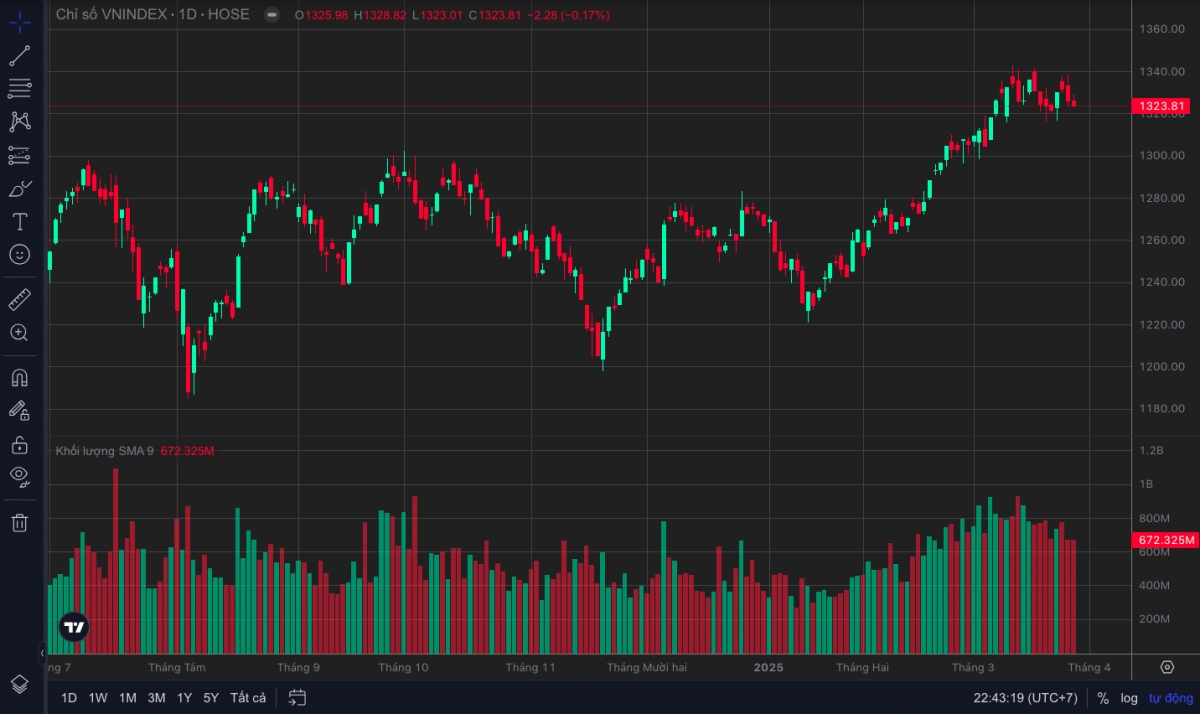Open timezone menu at 22:43:19 (UTC+7)
The image size is (1200, 714).
coord(1026,697)
